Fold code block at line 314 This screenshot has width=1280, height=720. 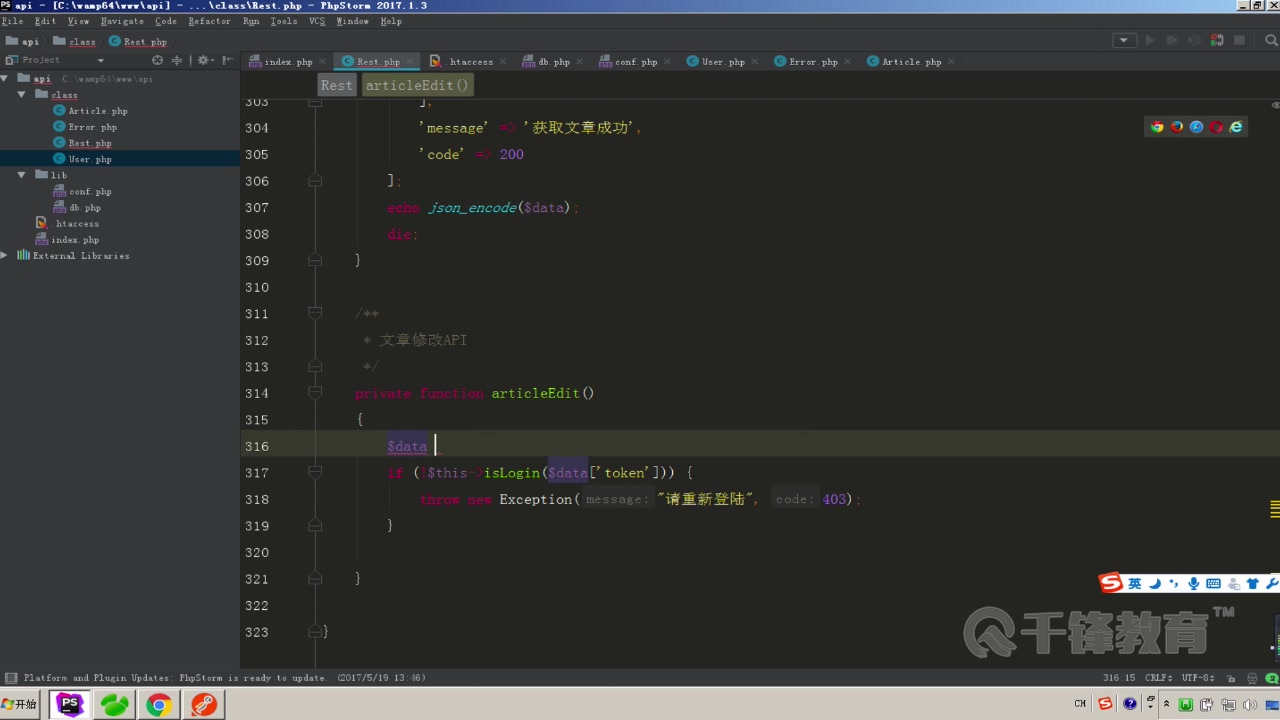point(315,393)
